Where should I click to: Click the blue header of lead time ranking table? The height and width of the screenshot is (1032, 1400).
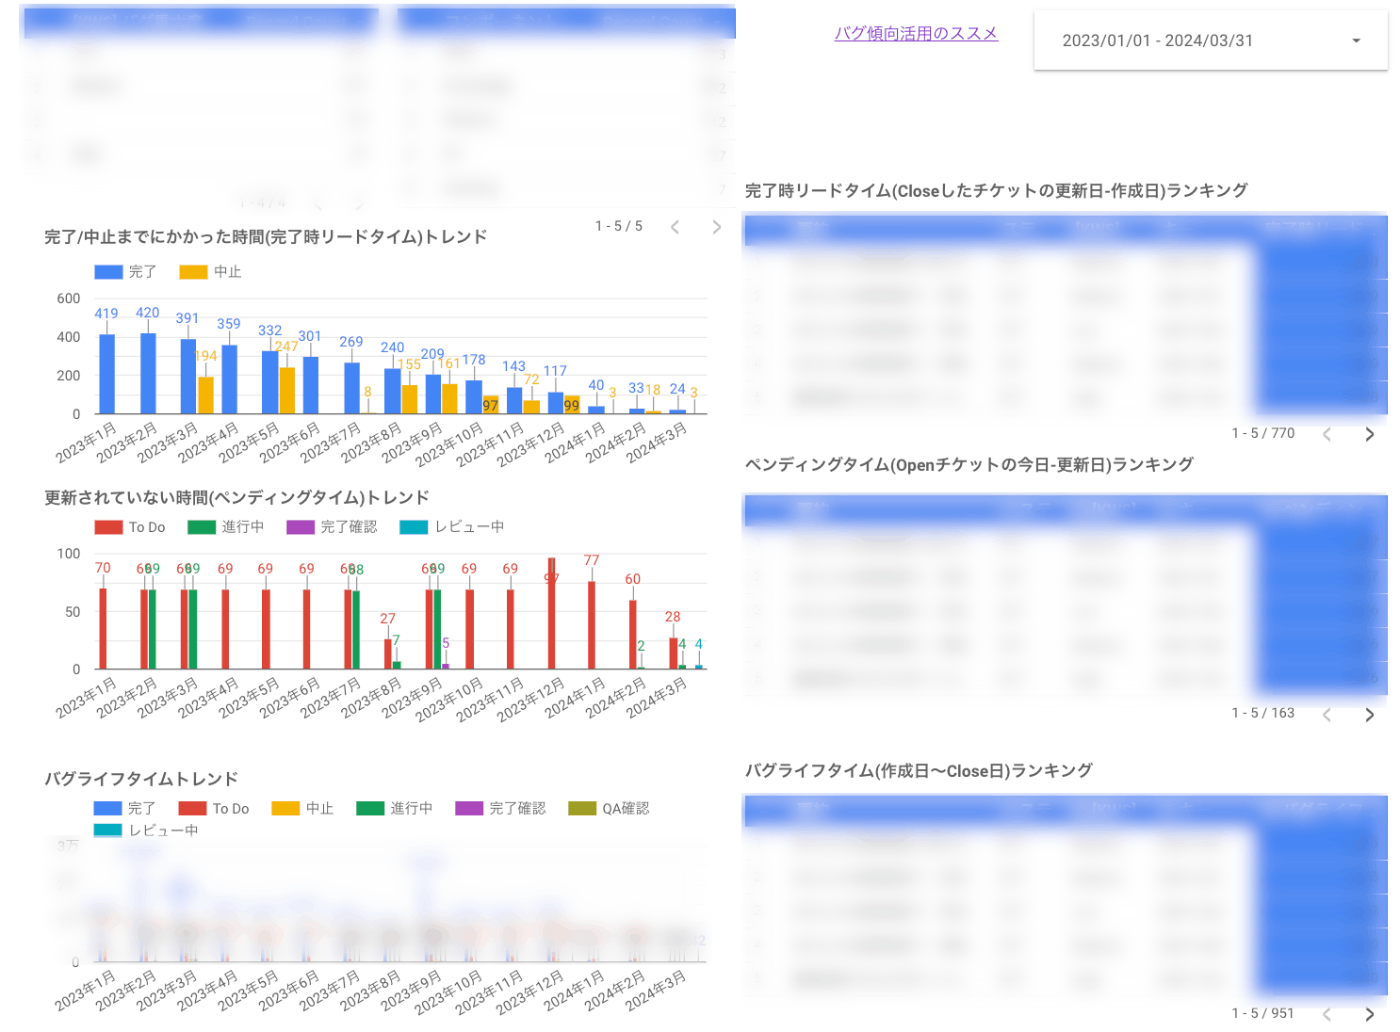pos(1065,229)
